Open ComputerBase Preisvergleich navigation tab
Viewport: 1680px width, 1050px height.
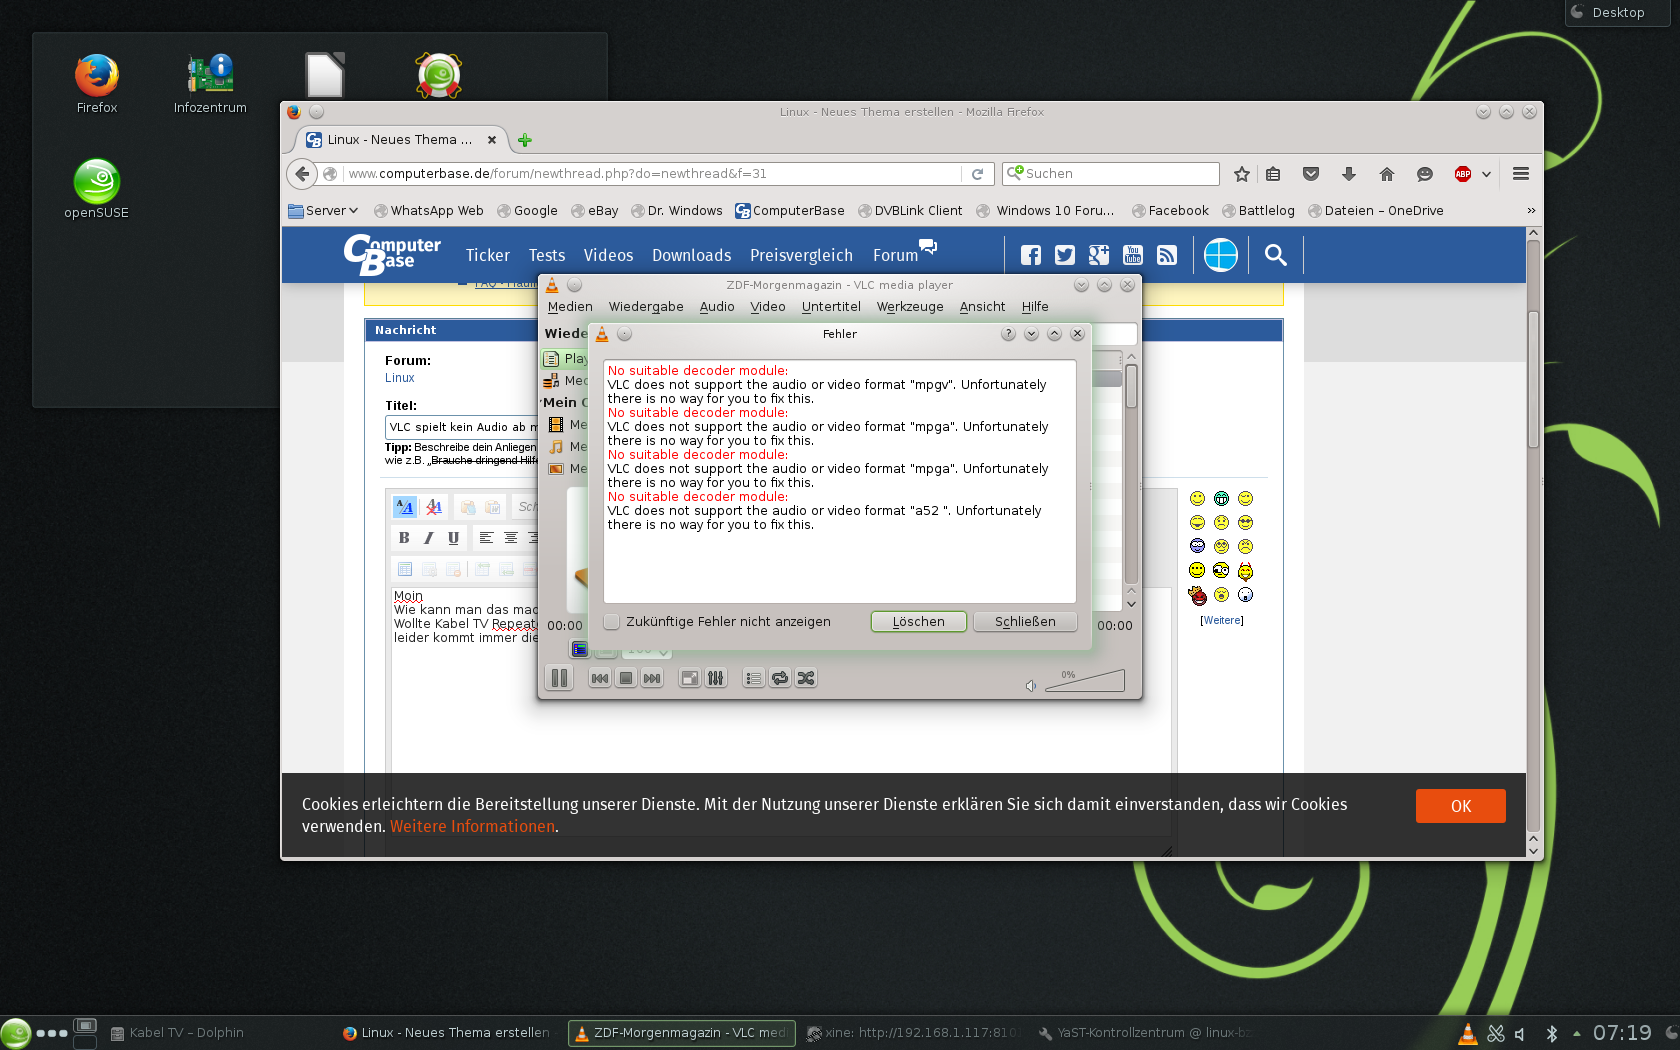pyautogui.click(x=801, y=255)
